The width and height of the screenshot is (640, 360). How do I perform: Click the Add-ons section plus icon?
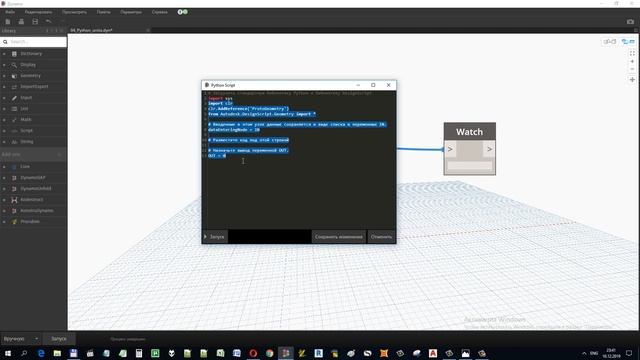(59, 154)
